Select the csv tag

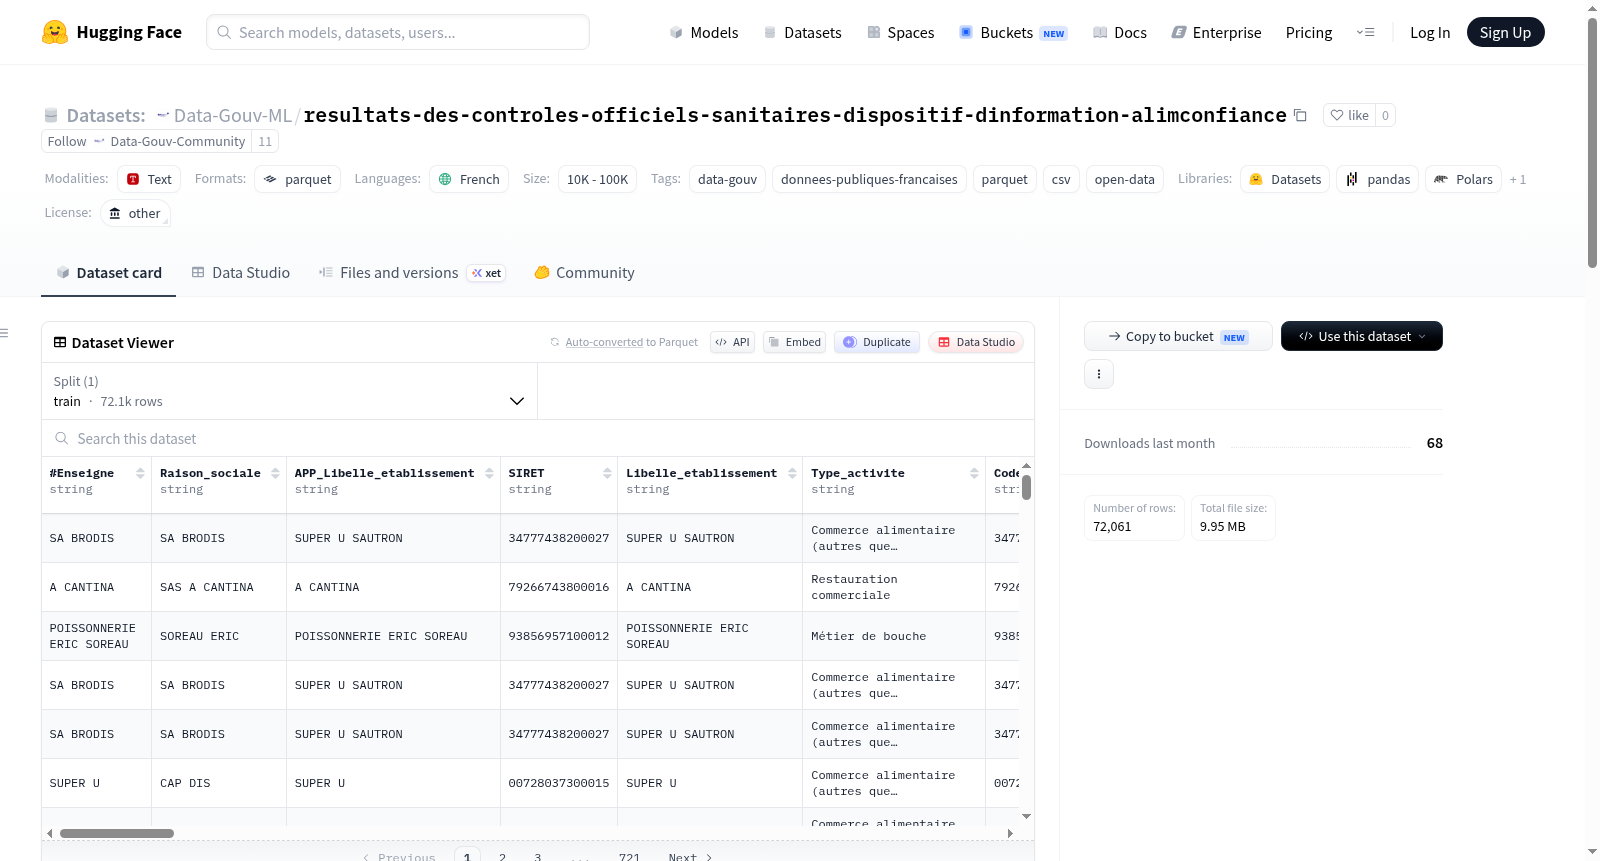pos(1061,179)
